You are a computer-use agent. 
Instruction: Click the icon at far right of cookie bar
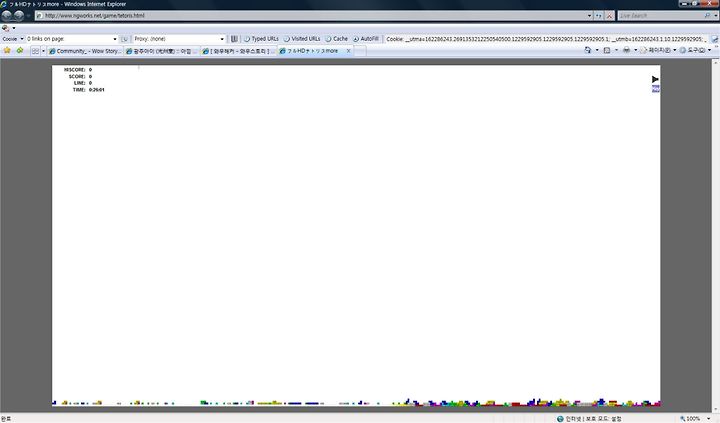[714, 39]
